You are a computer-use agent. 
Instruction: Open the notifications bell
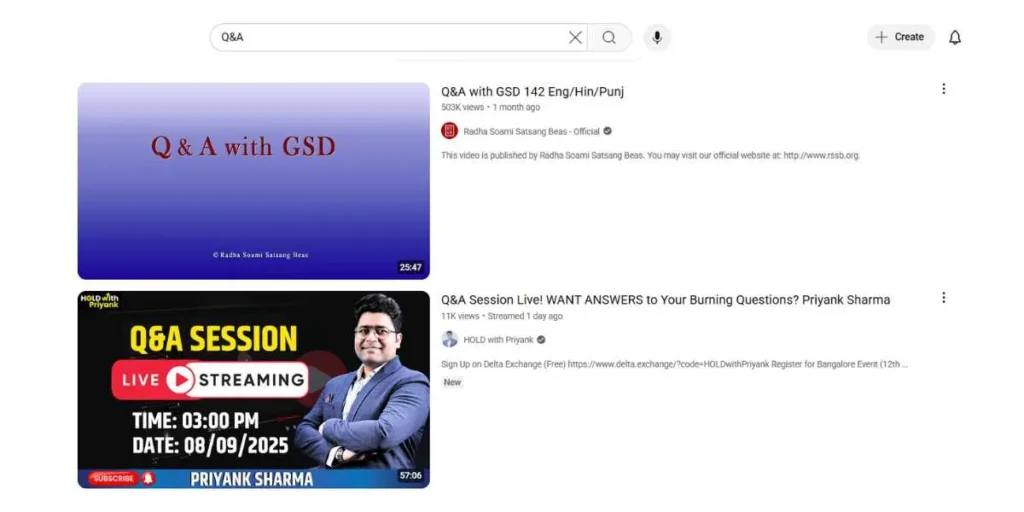(955, 37)
